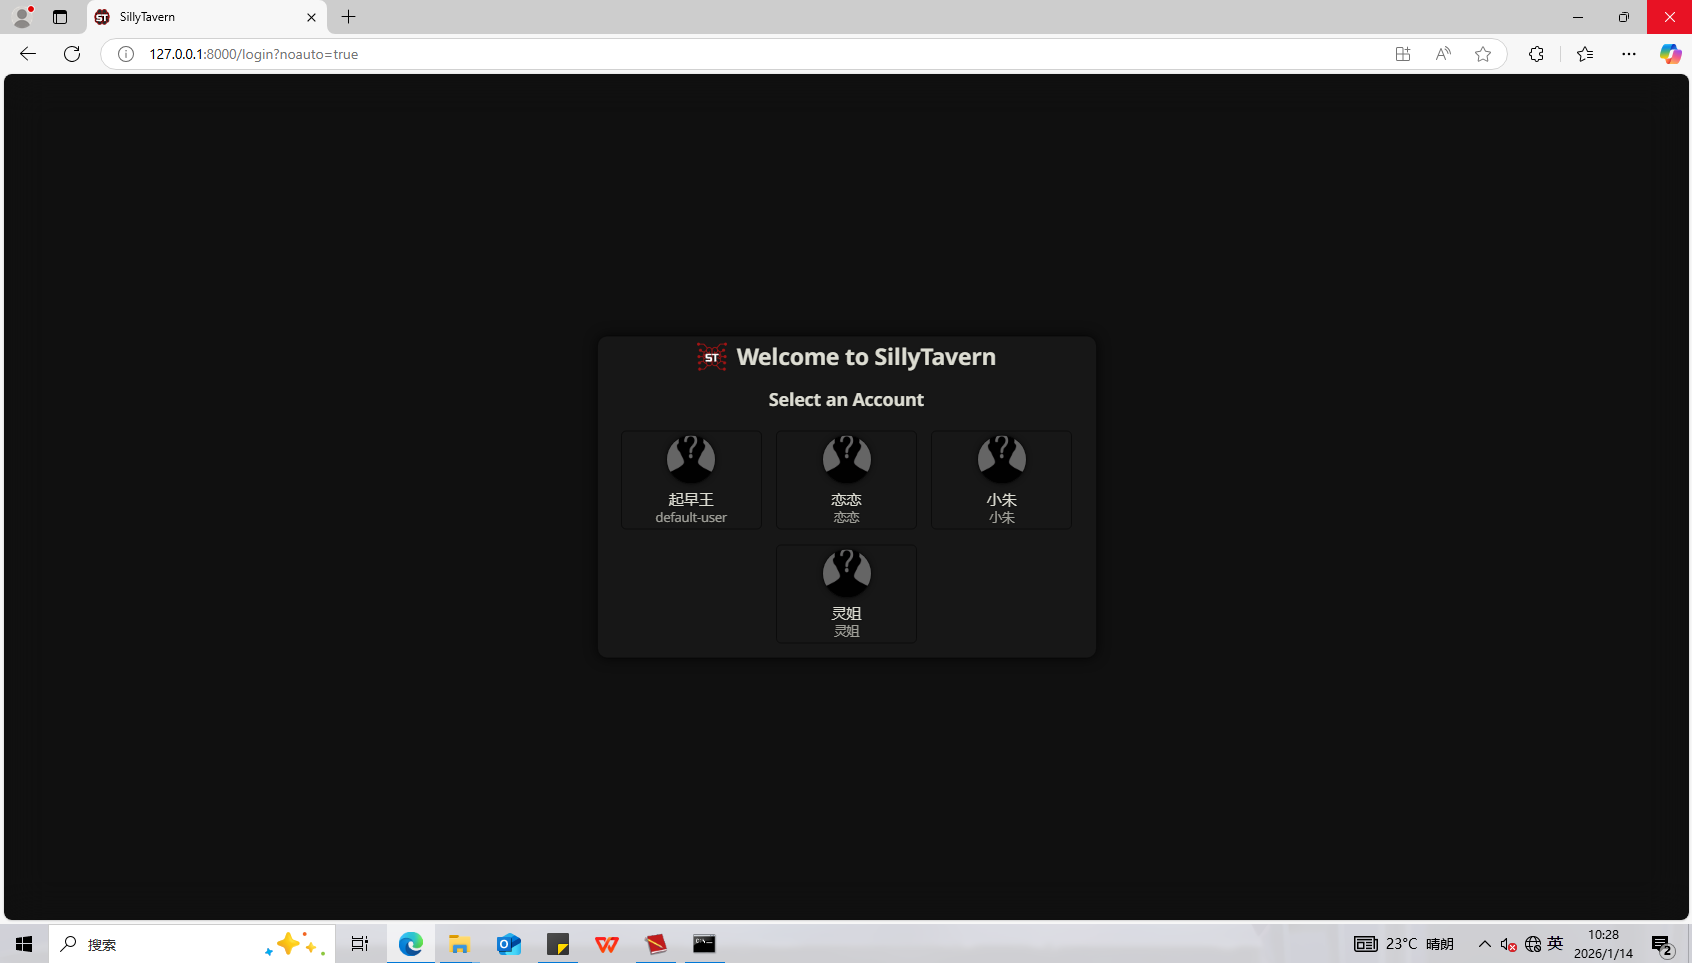The image size is (1692, 963).
Task: Open the sticky notes app on the taskbar
Action: tap(558, 944)
